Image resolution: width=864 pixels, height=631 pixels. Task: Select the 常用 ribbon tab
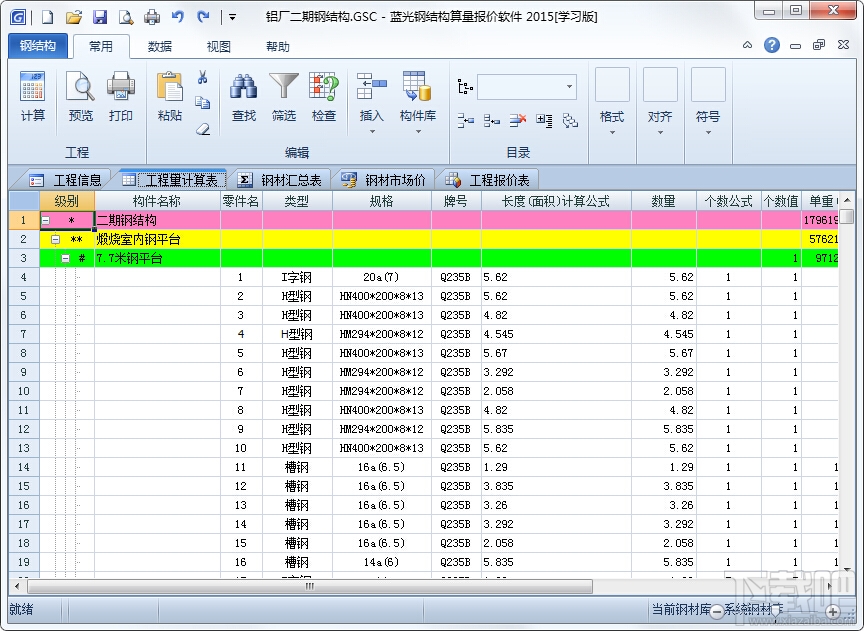(101, 46)
